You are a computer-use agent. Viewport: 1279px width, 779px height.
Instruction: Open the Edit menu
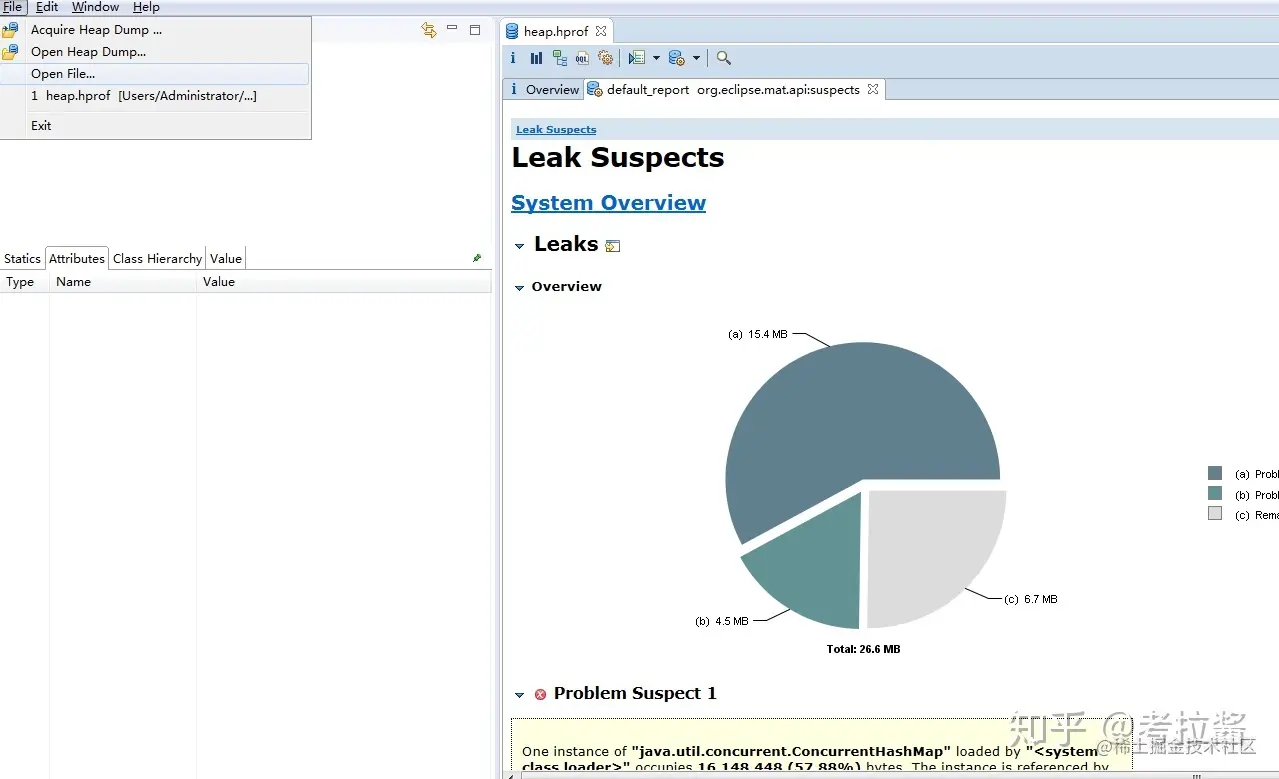tap(47, 7)
